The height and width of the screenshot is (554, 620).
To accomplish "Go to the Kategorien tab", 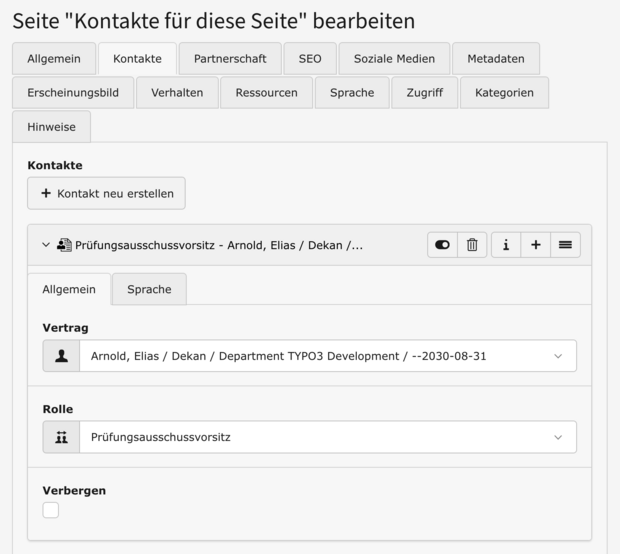I will click(x=504, y=93).
